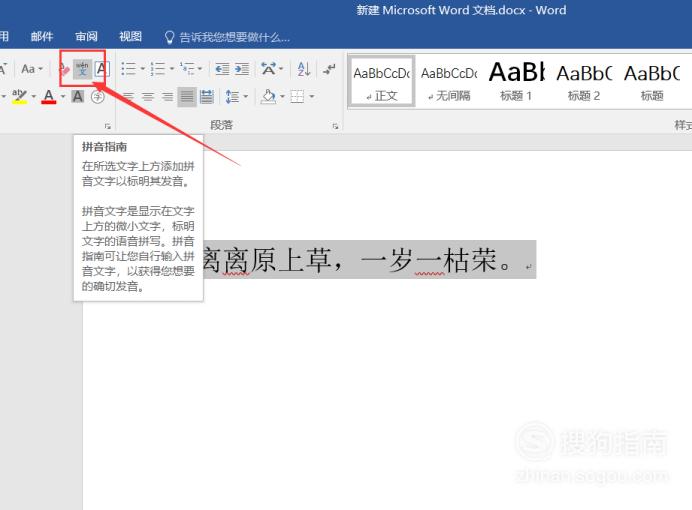Viewport: 692px width, 510px height.
Task: Click the Multilevel List icon
Action: point(188,69)
